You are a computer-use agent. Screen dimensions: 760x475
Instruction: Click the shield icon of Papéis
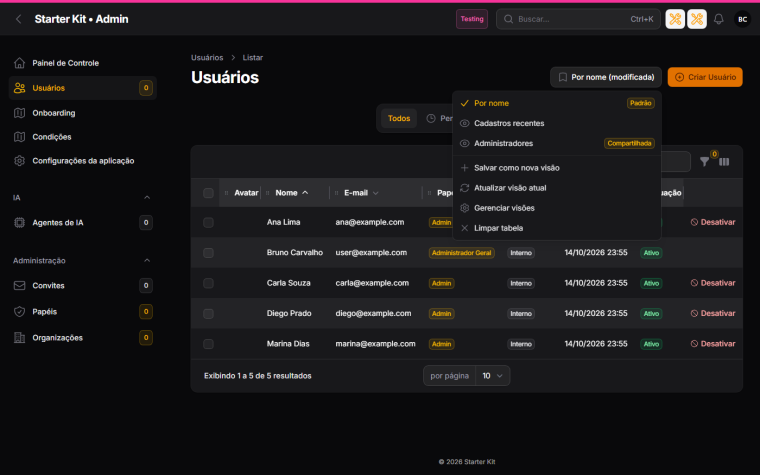pyautogui.click(x=19, y=312)
